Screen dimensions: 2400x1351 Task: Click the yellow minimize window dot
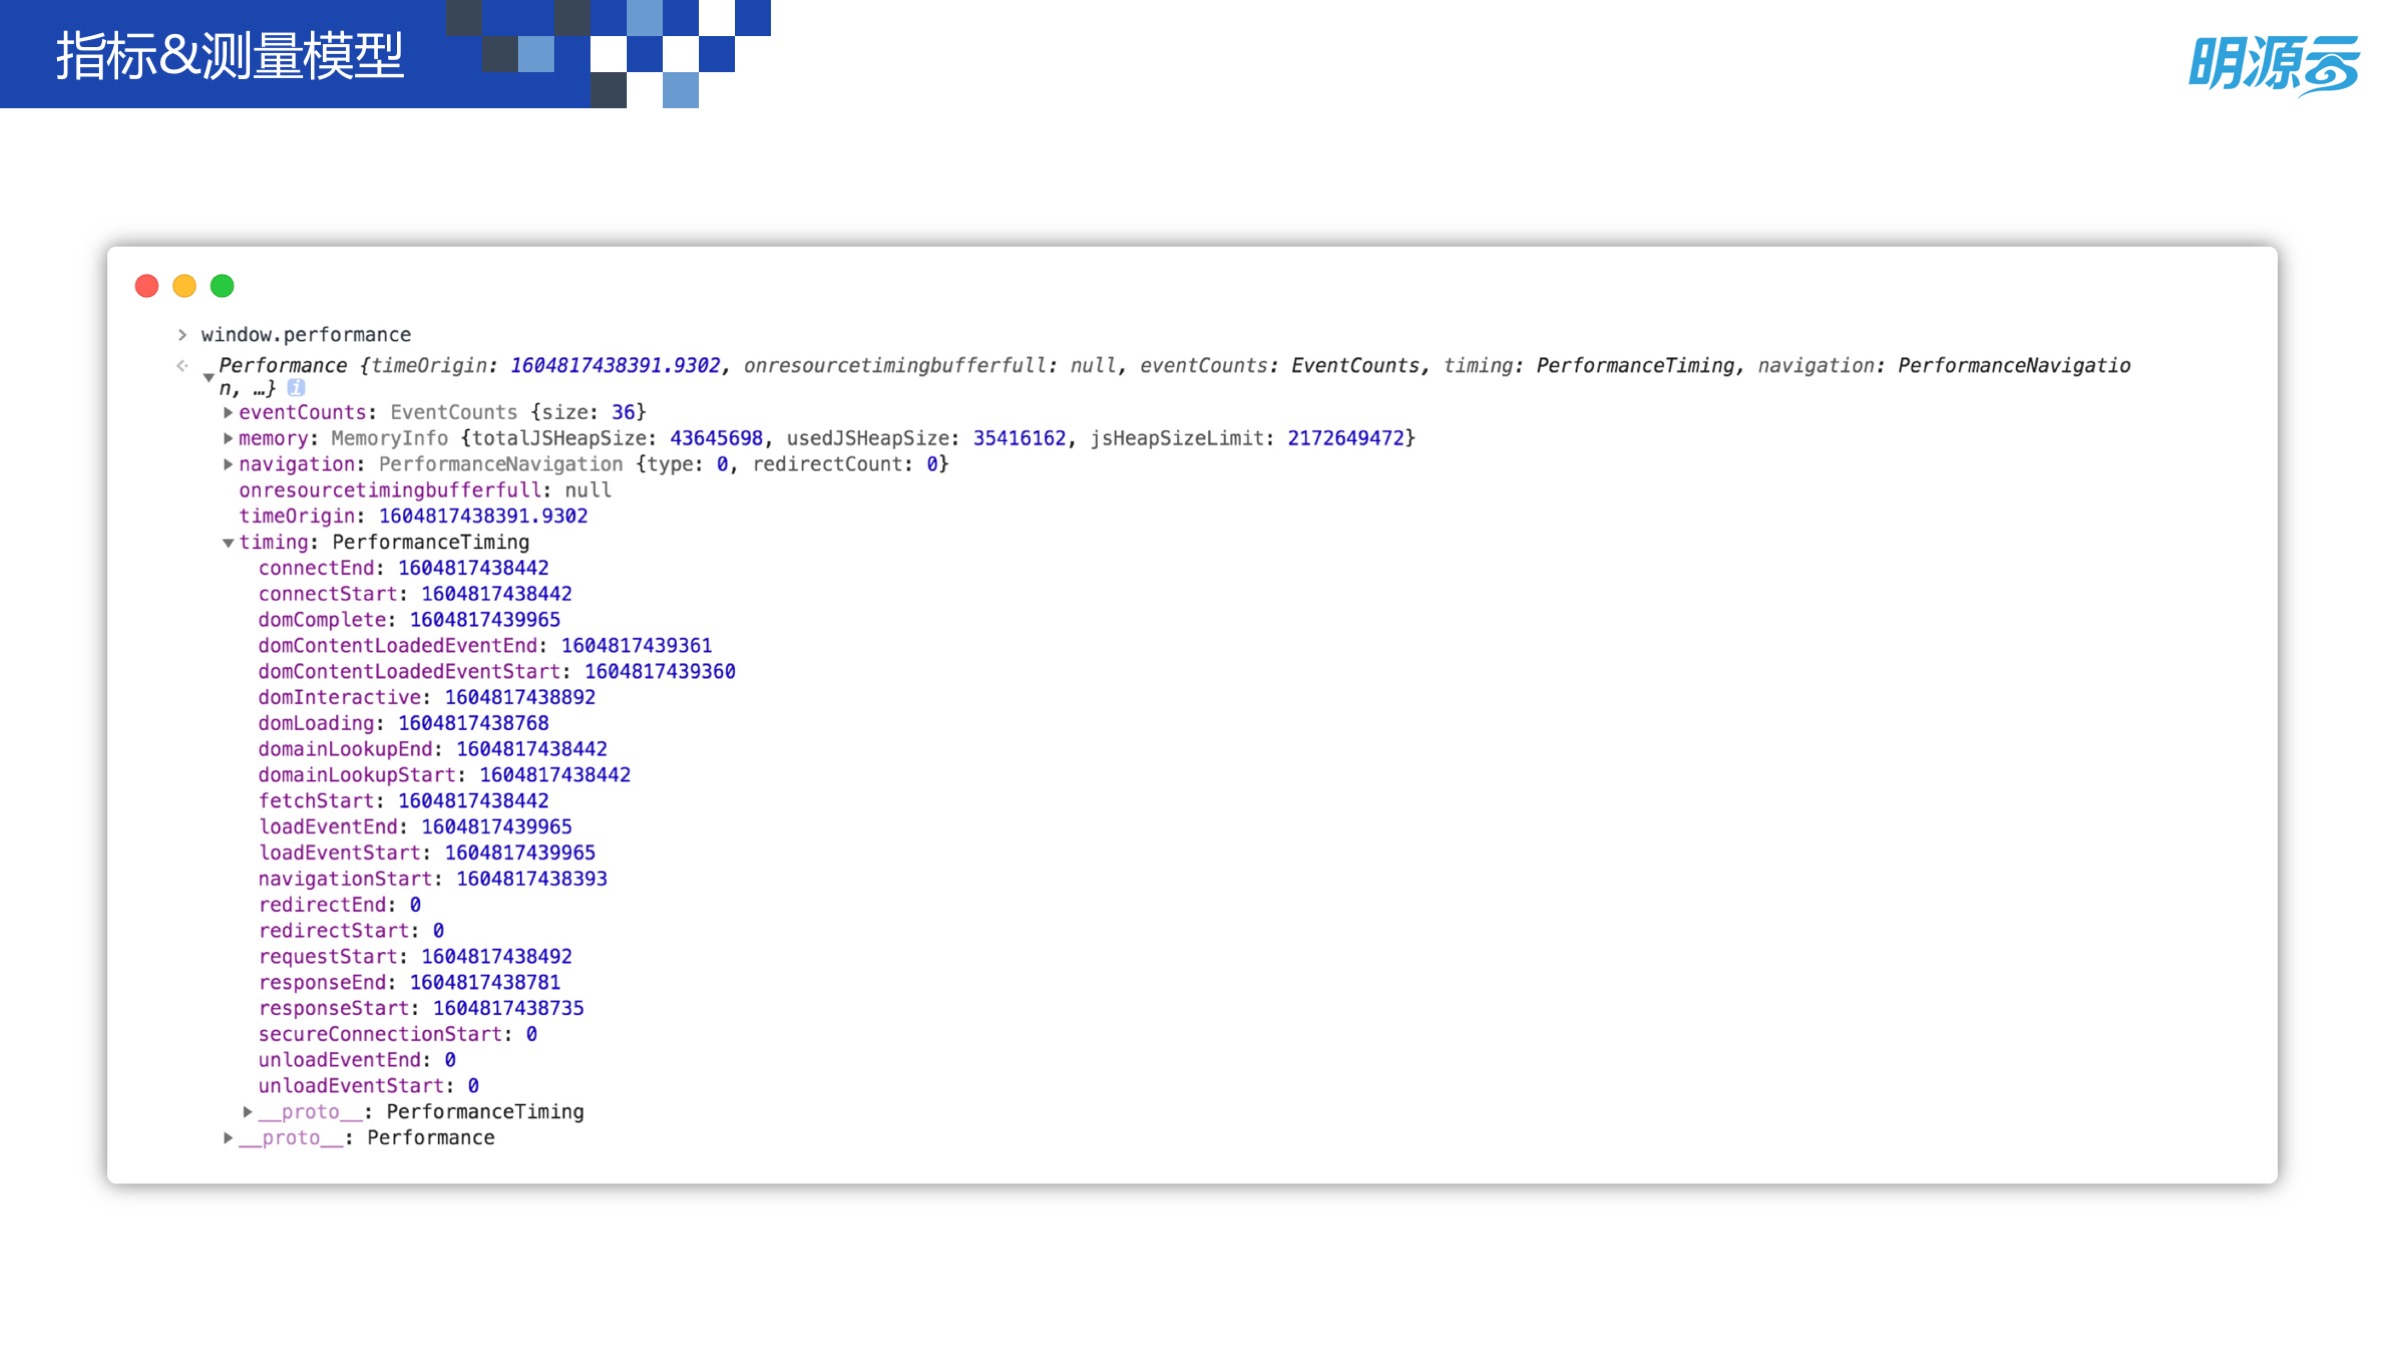tap(184, 286)
